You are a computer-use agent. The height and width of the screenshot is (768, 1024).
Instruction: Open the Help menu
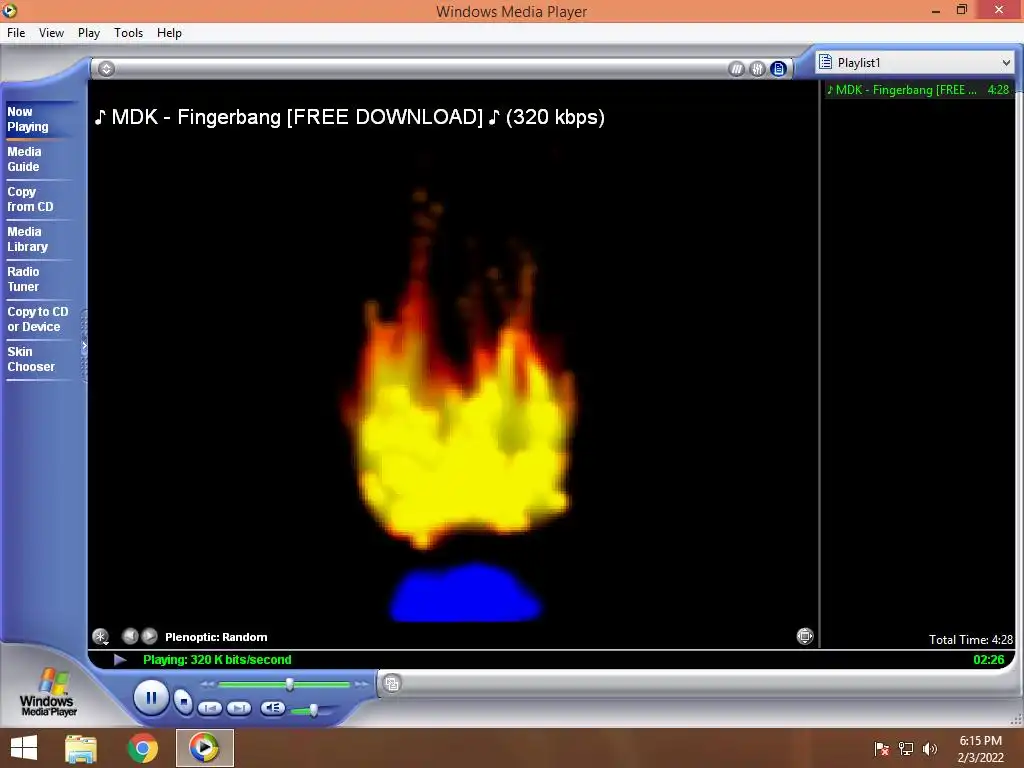point(169,33)
